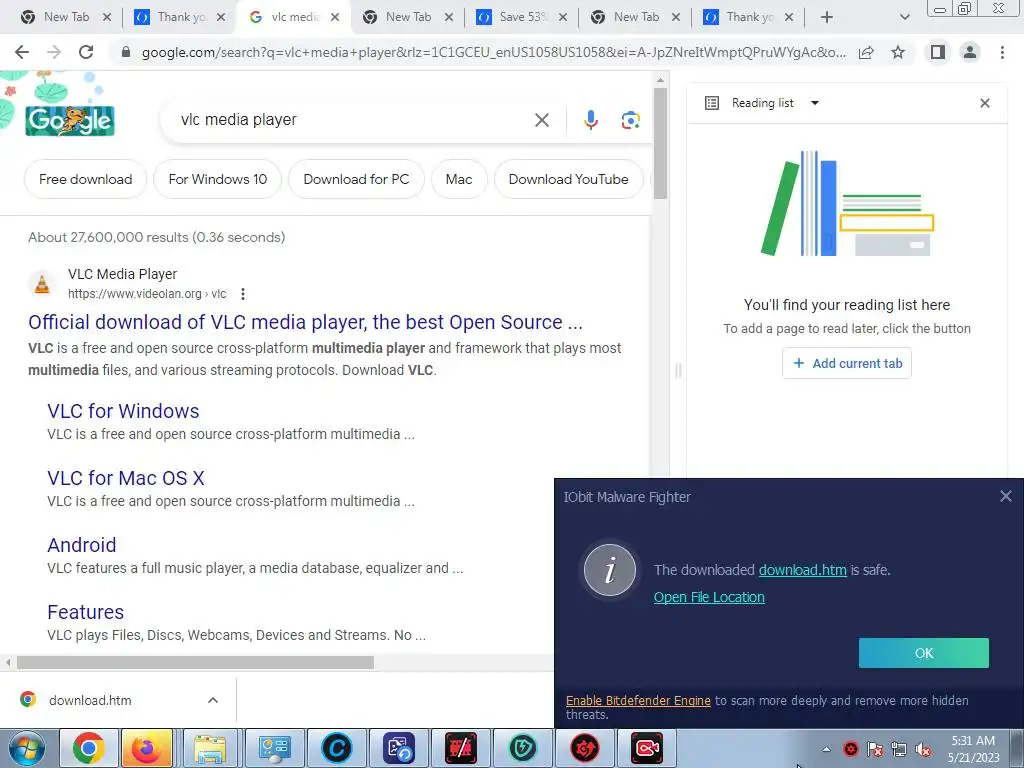Open the Chrome profile avatar

970,52
